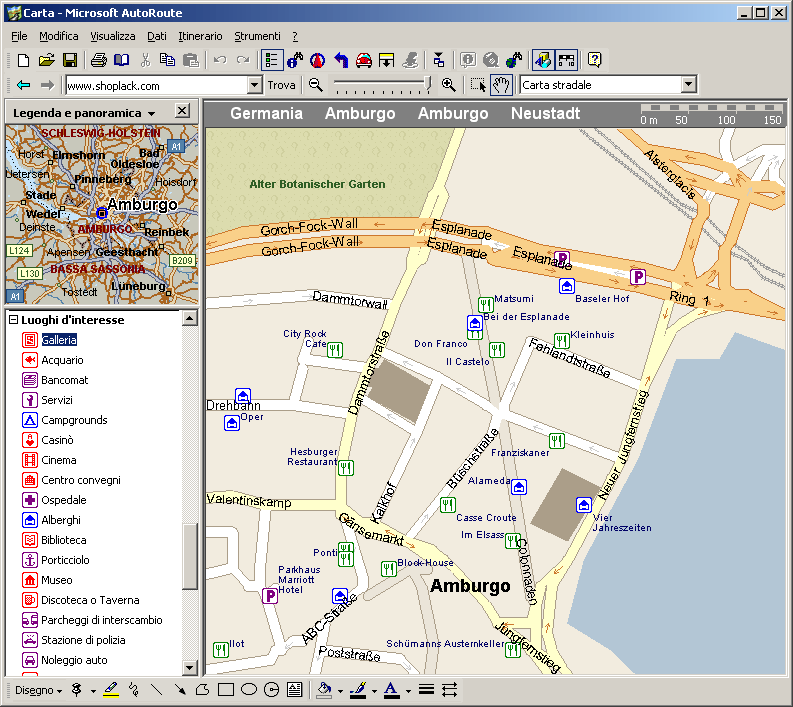This screenshot has height=707, width=793.
Task: Click the address input field www.shoplack.com
Action: pos(157,85)
